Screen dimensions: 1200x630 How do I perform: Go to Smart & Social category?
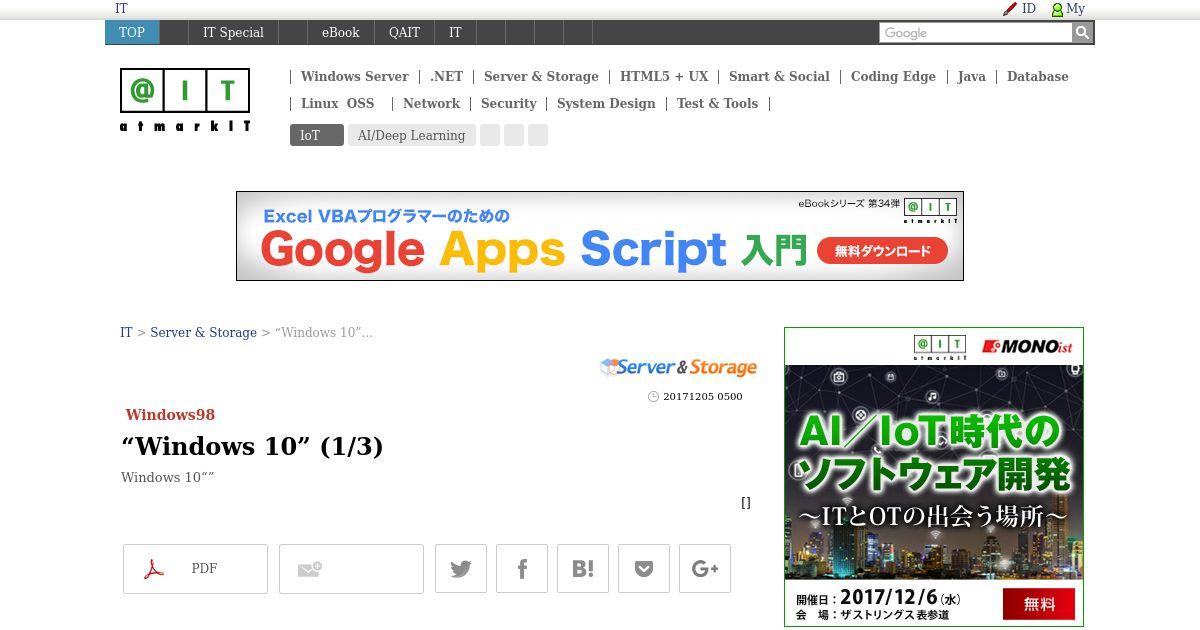[x=779, y=76]
